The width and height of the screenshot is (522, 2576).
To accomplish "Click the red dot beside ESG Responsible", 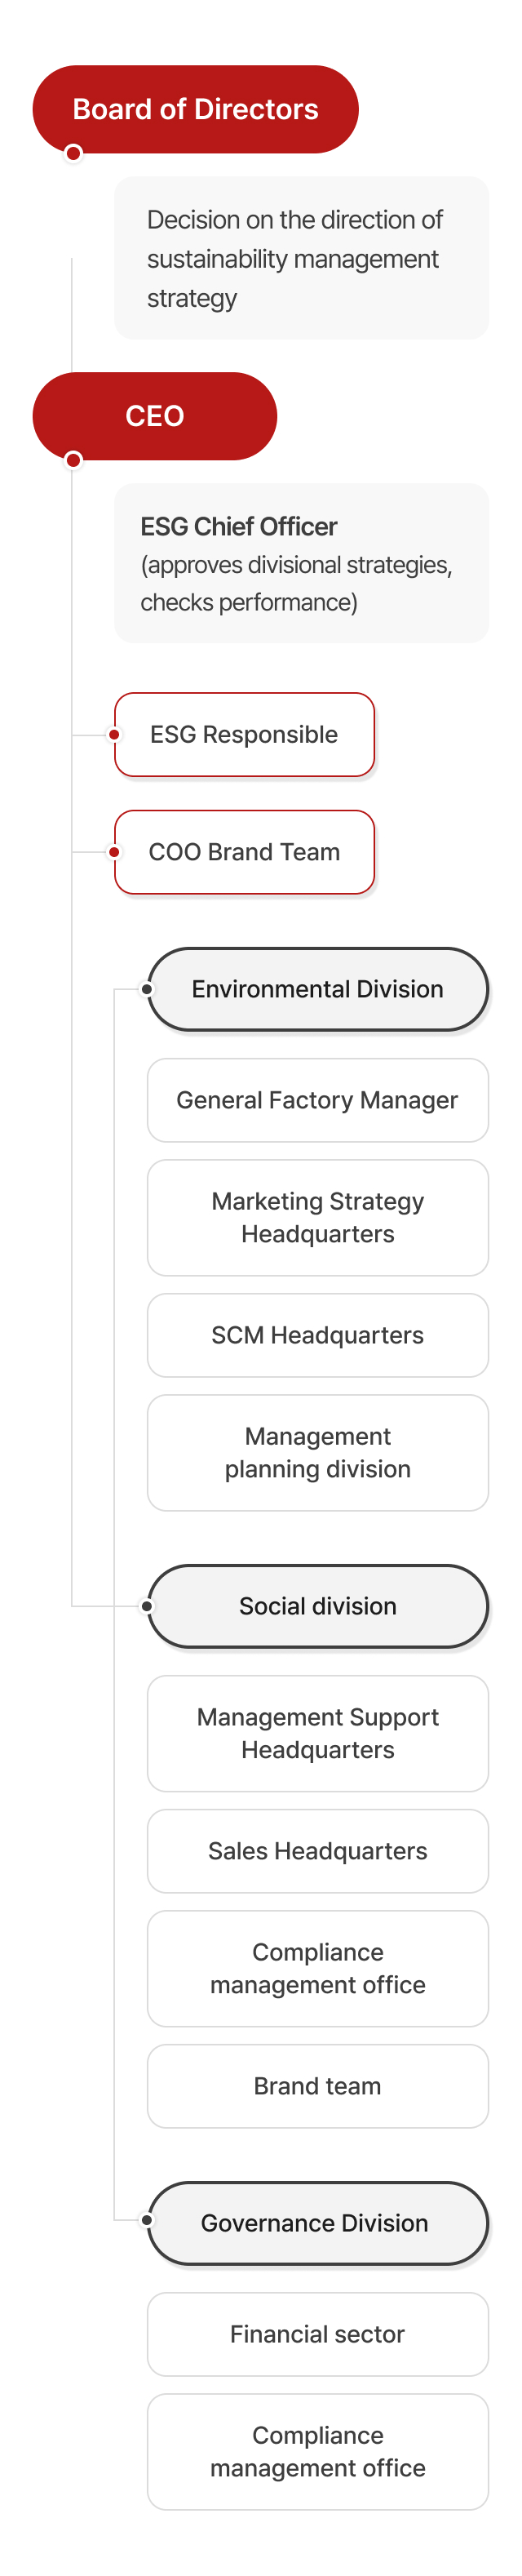I will coord(115,735).
